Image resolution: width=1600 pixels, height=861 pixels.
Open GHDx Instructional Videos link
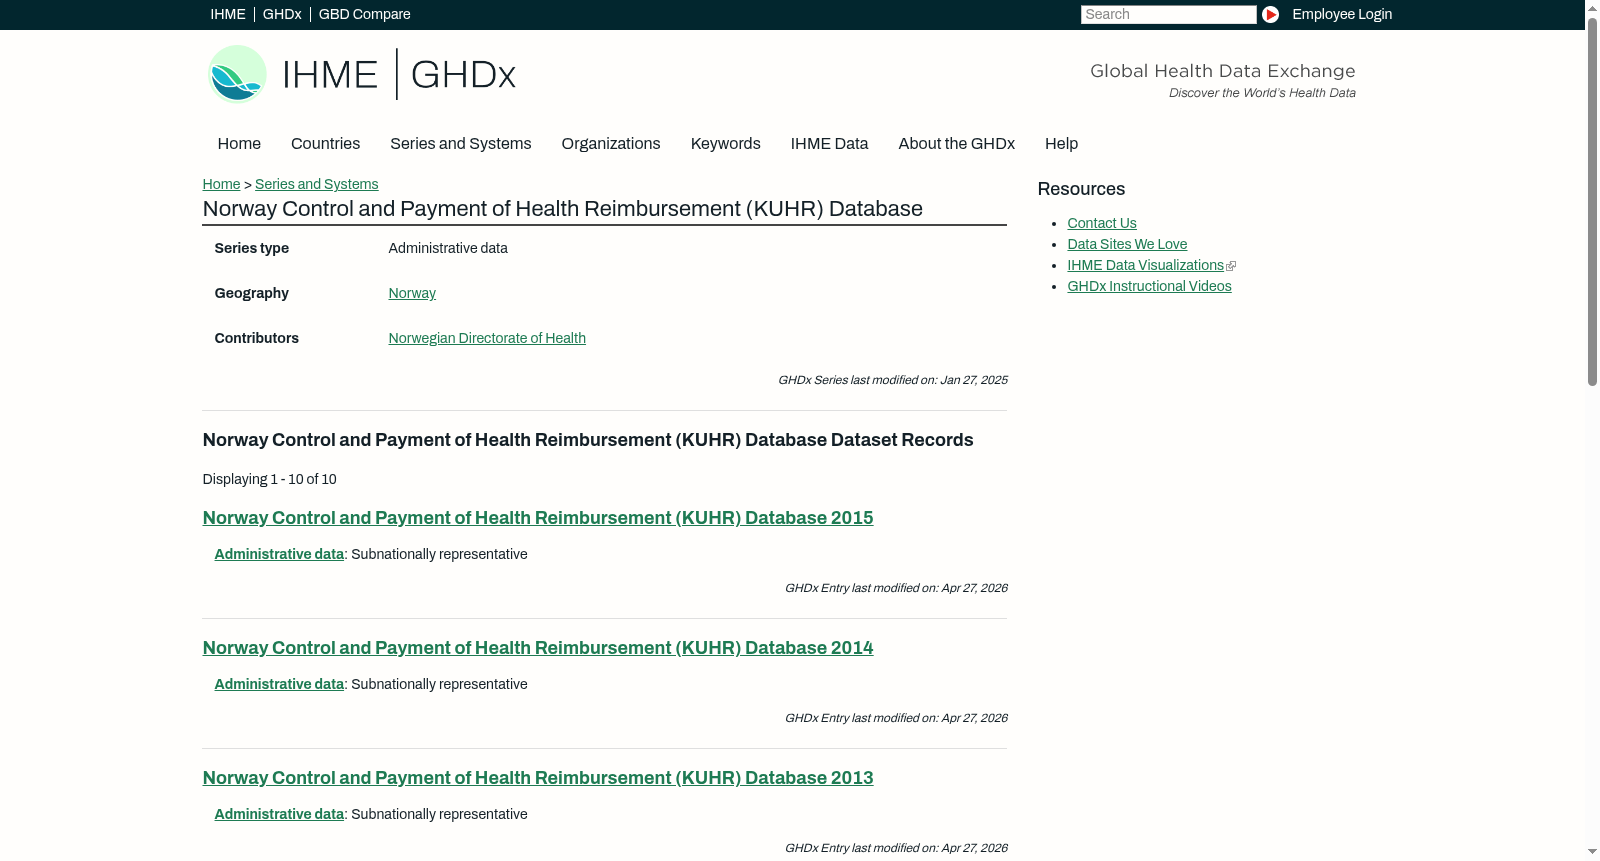[1149, 286]
